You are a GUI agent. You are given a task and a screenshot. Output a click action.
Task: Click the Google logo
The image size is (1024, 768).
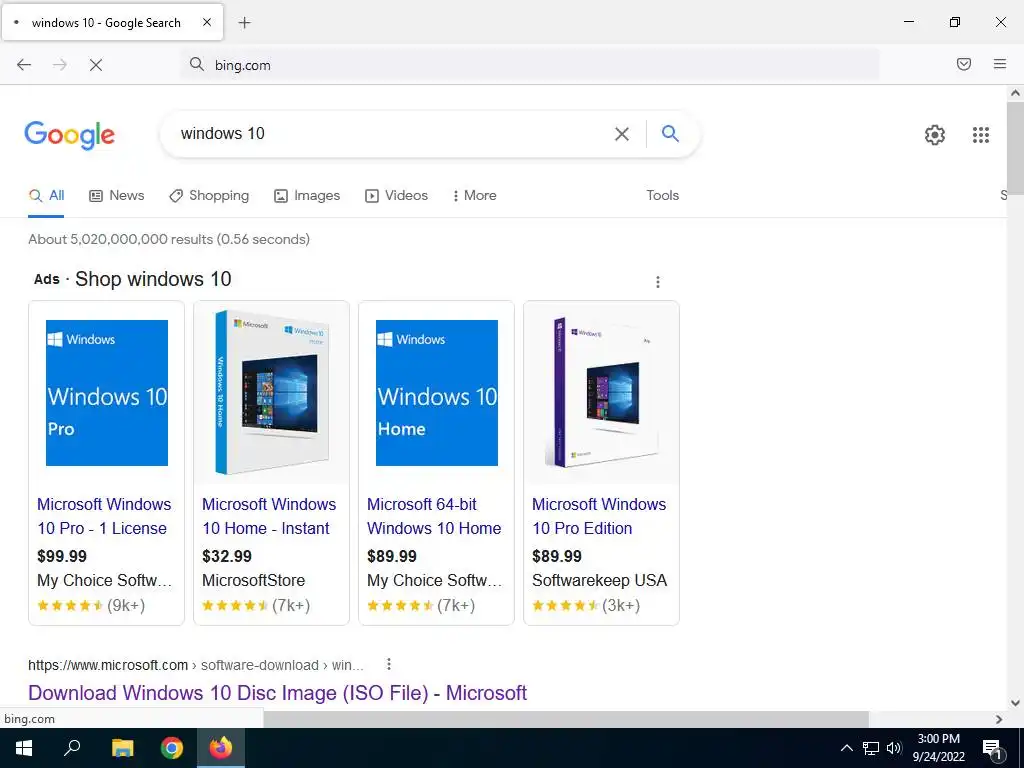70,135
